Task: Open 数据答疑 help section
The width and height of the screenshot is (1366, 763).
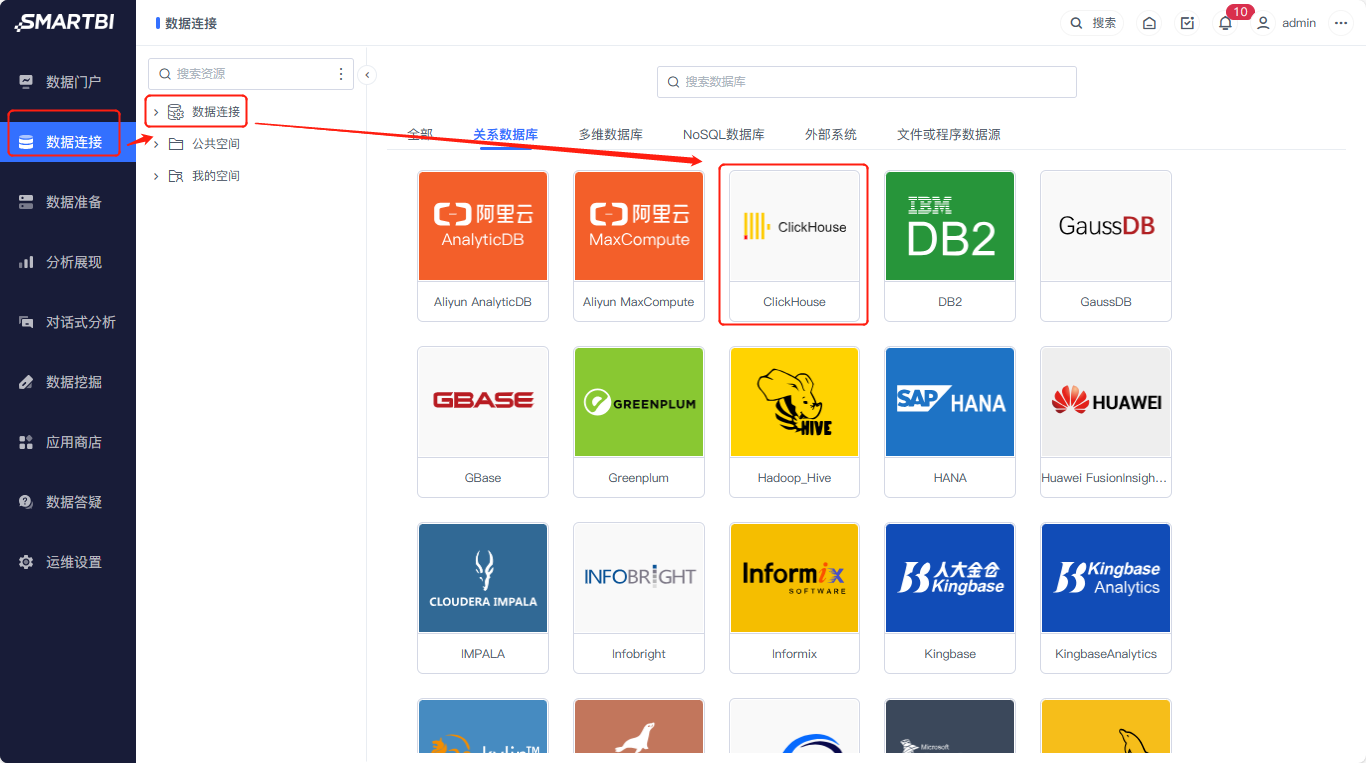Action: click(x=68, y=502)
